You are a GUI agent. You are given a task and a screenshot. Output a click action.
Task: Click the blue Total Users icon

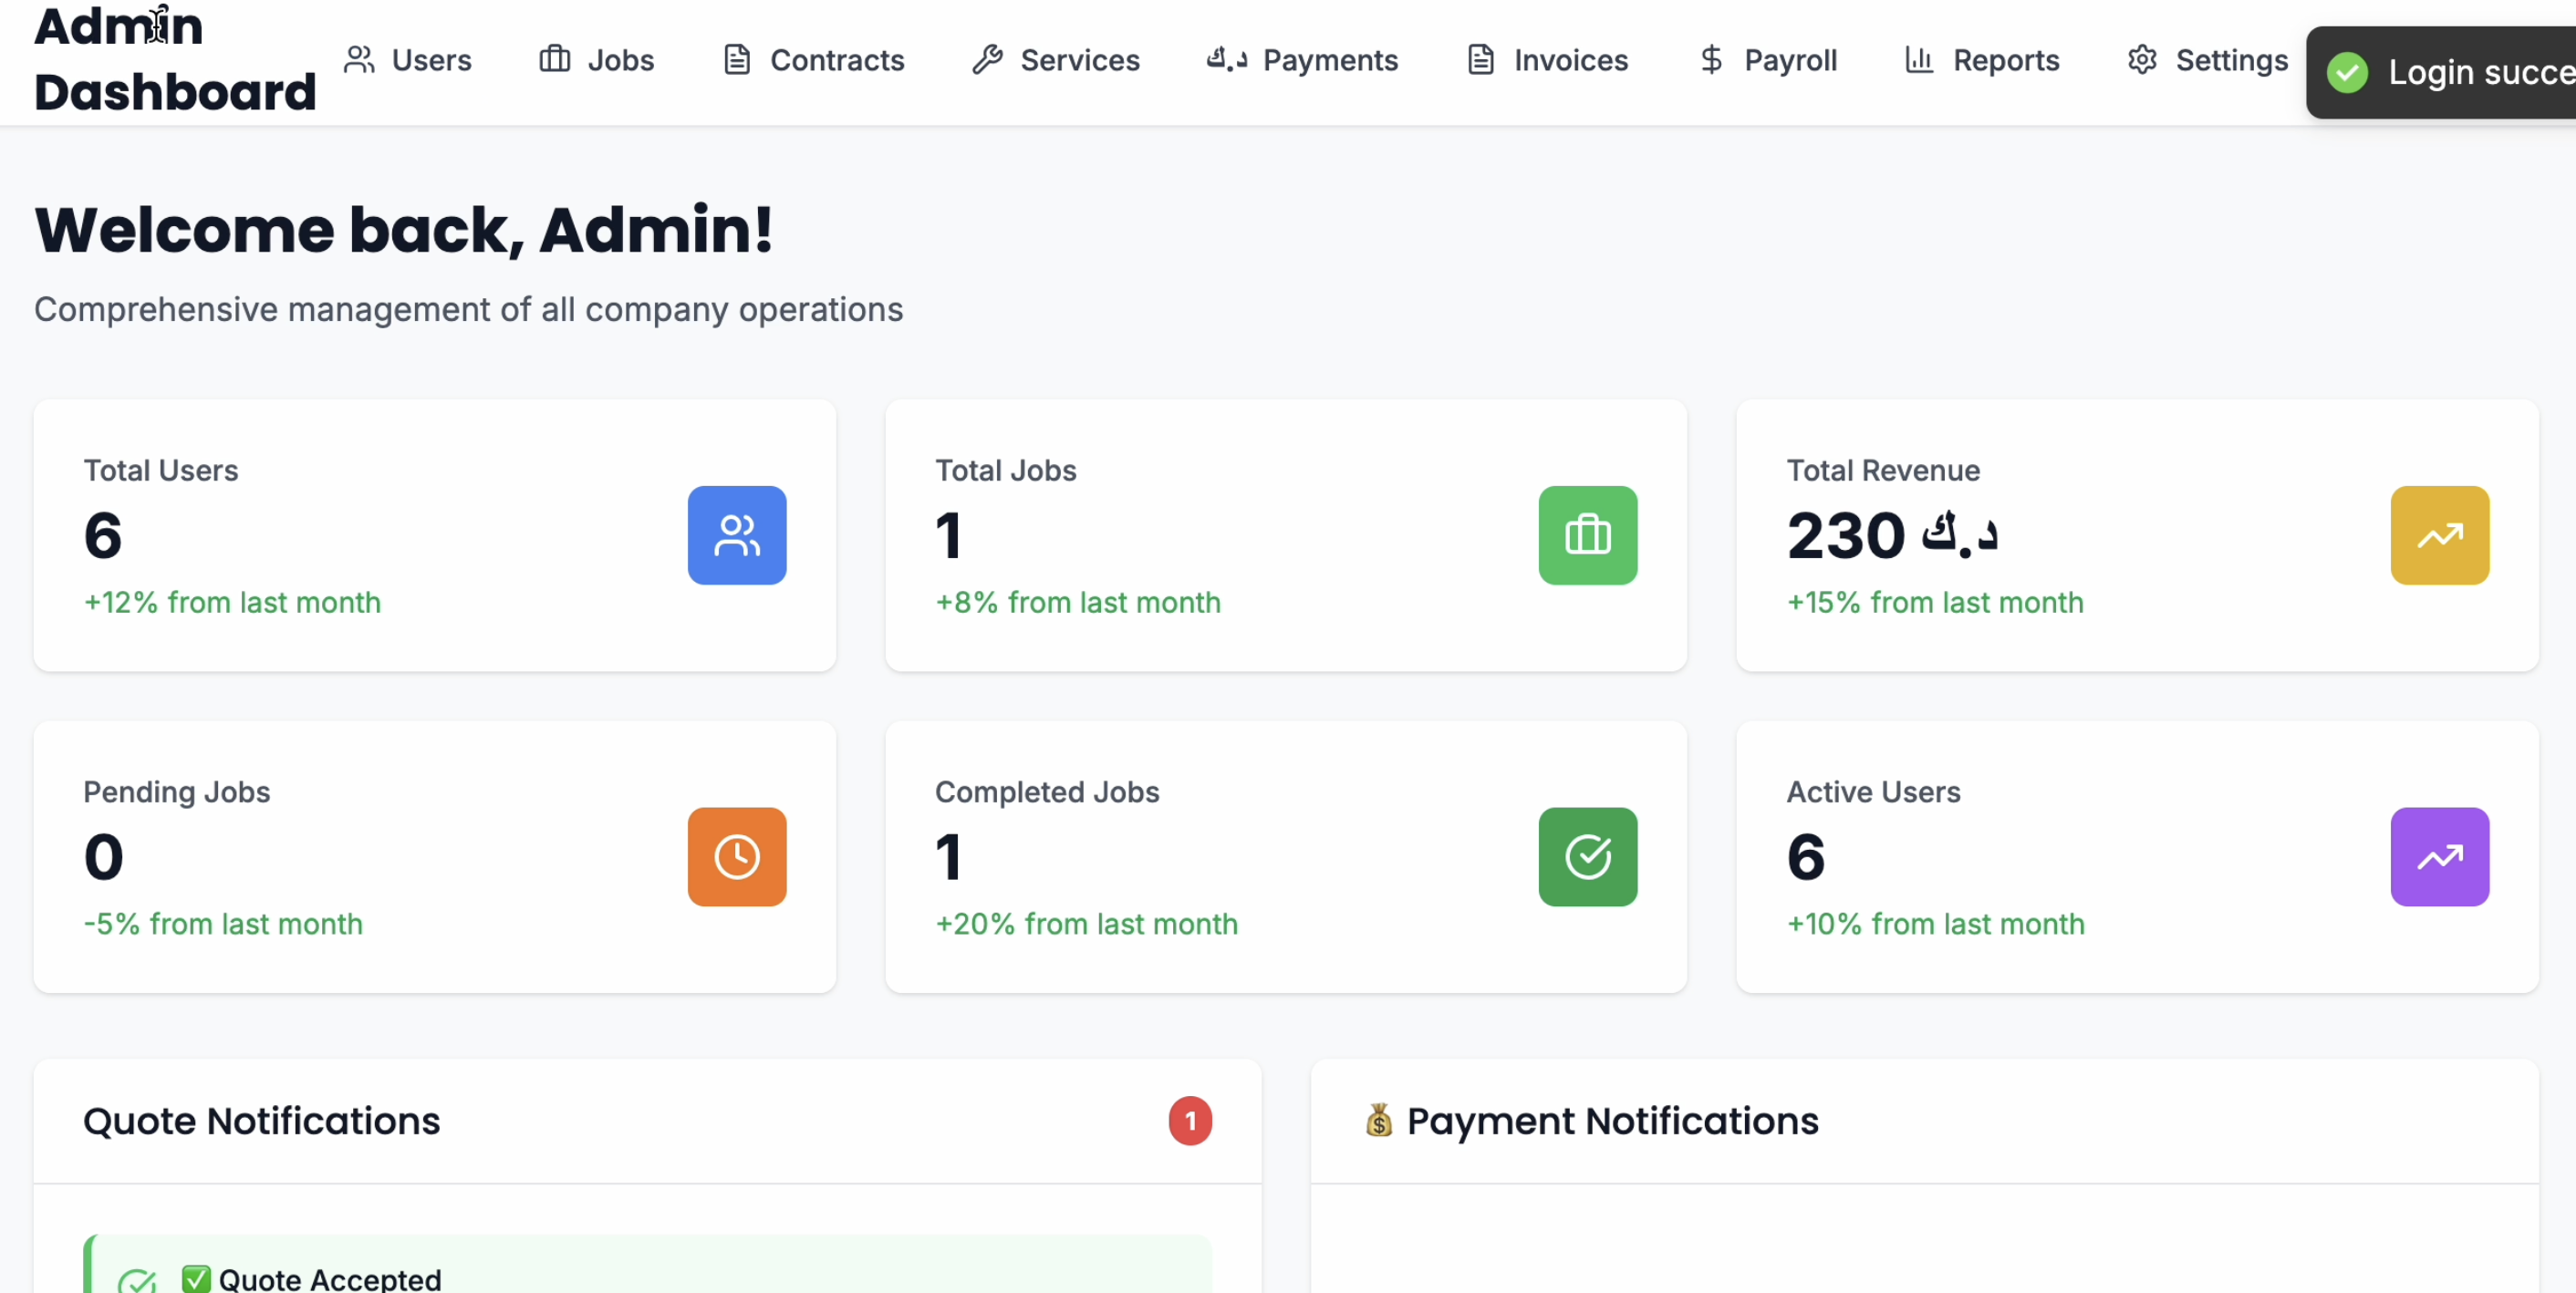click(736, 535)
